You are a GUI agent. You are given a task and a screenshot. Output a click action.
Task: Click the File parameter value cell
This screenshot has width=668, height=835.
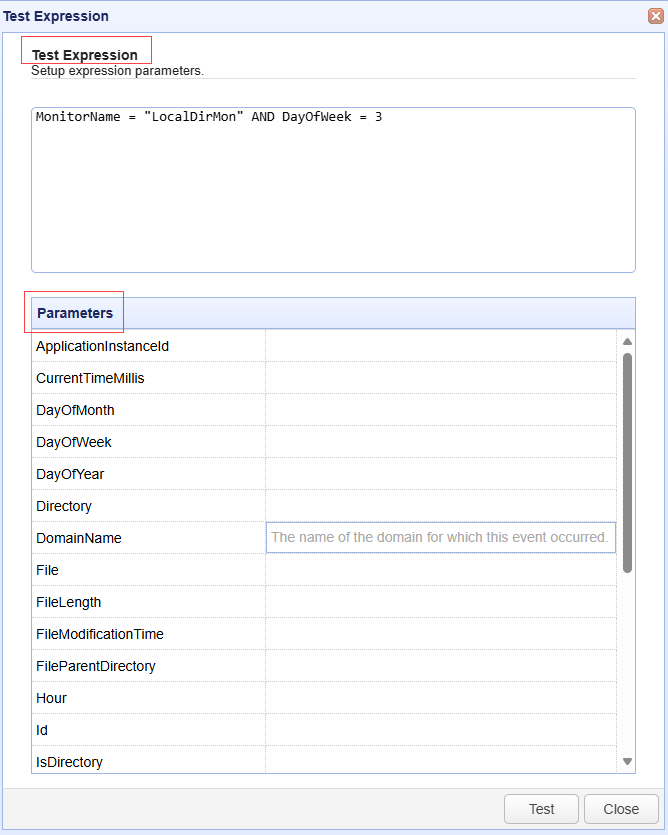click(441, 570)
